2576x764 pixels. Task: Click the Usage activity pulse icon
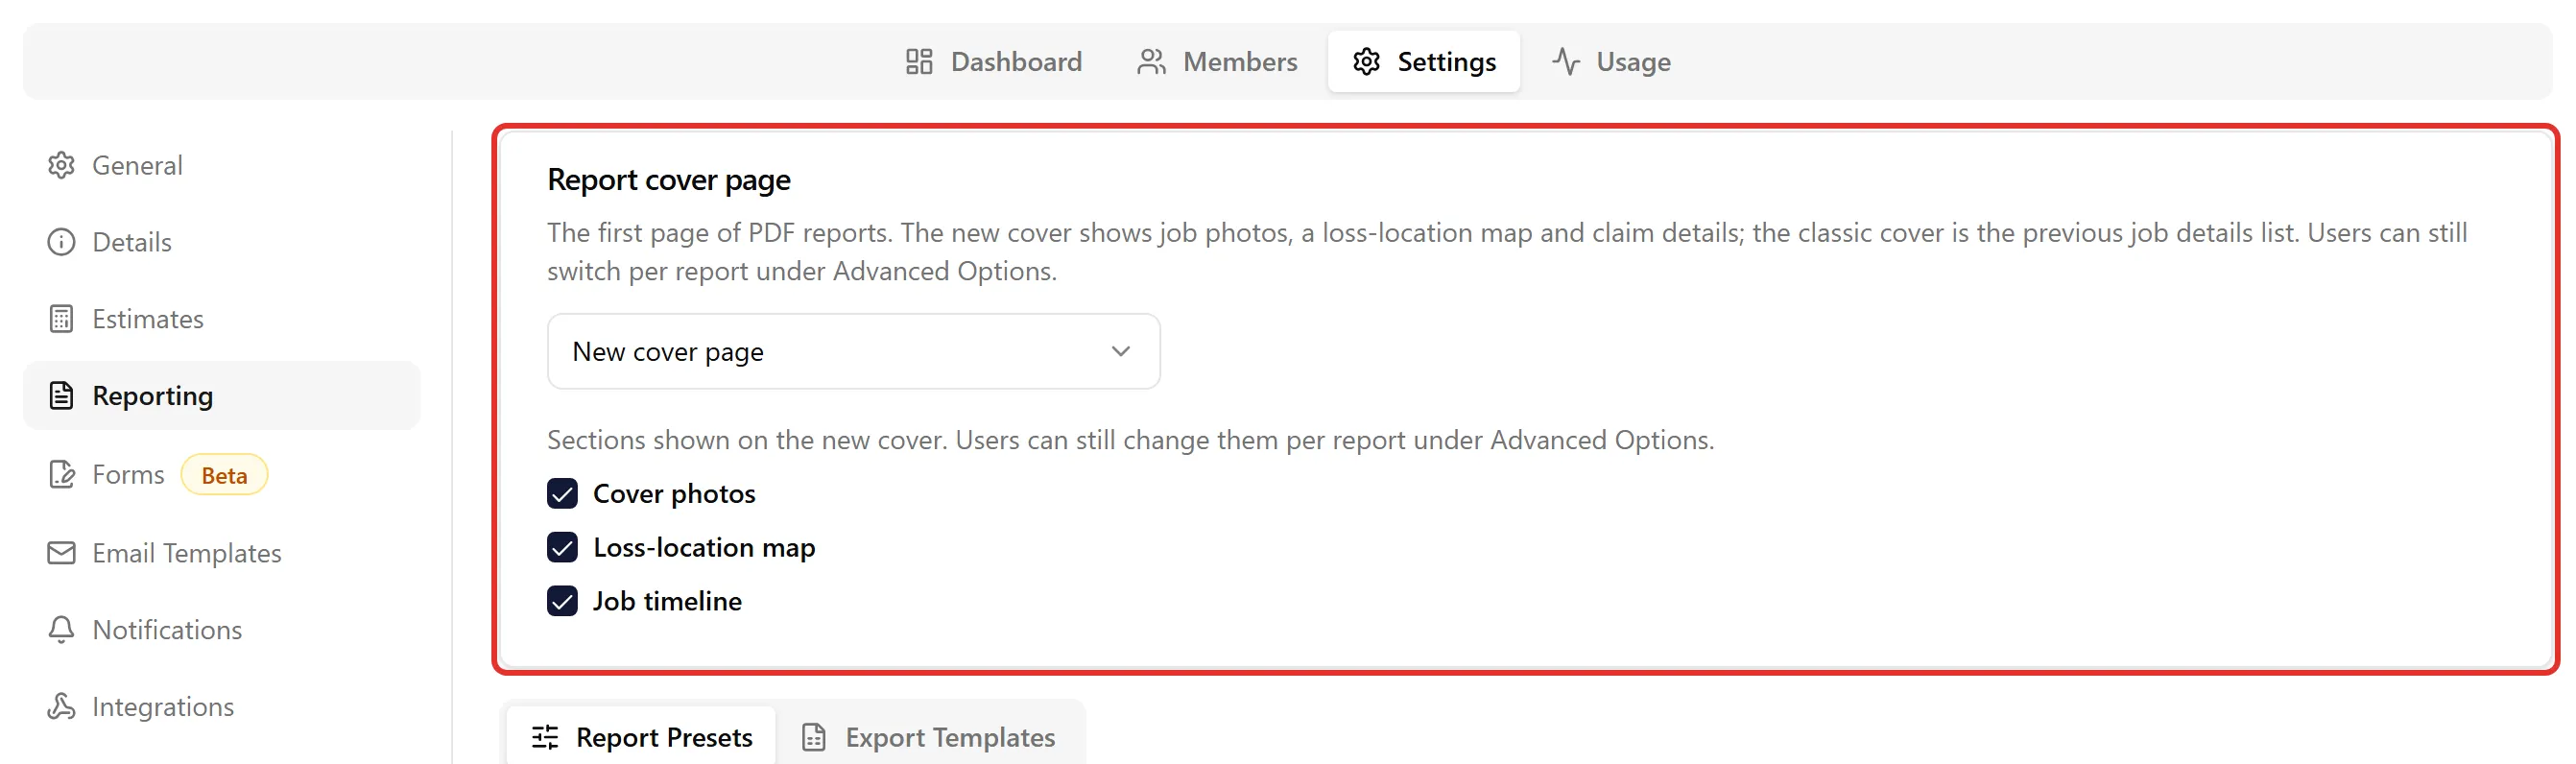(x=1565, y=62)
